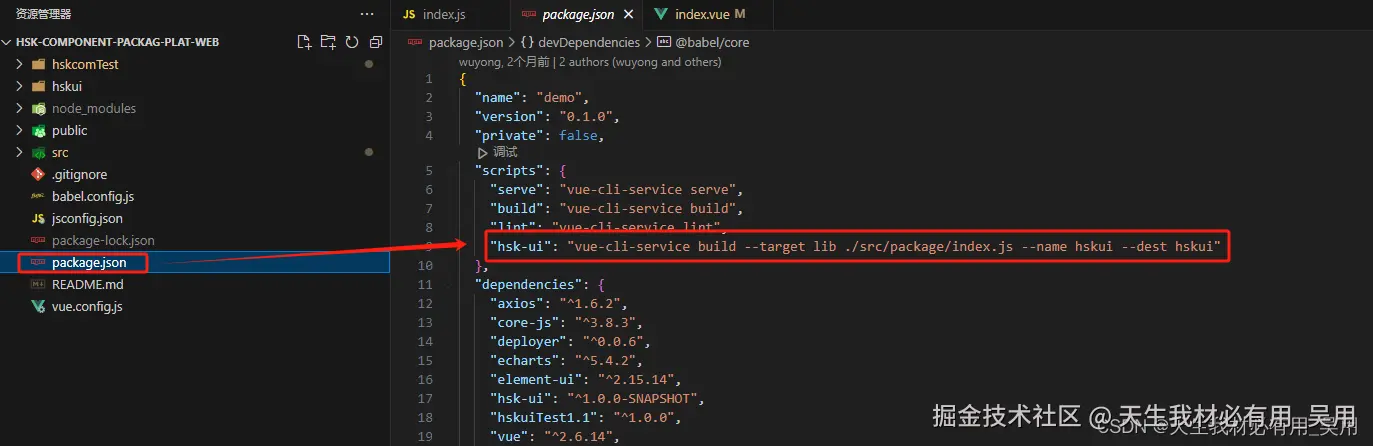
Task: Expand the hskui folder chevron
Action: click(x=19, y=86)
